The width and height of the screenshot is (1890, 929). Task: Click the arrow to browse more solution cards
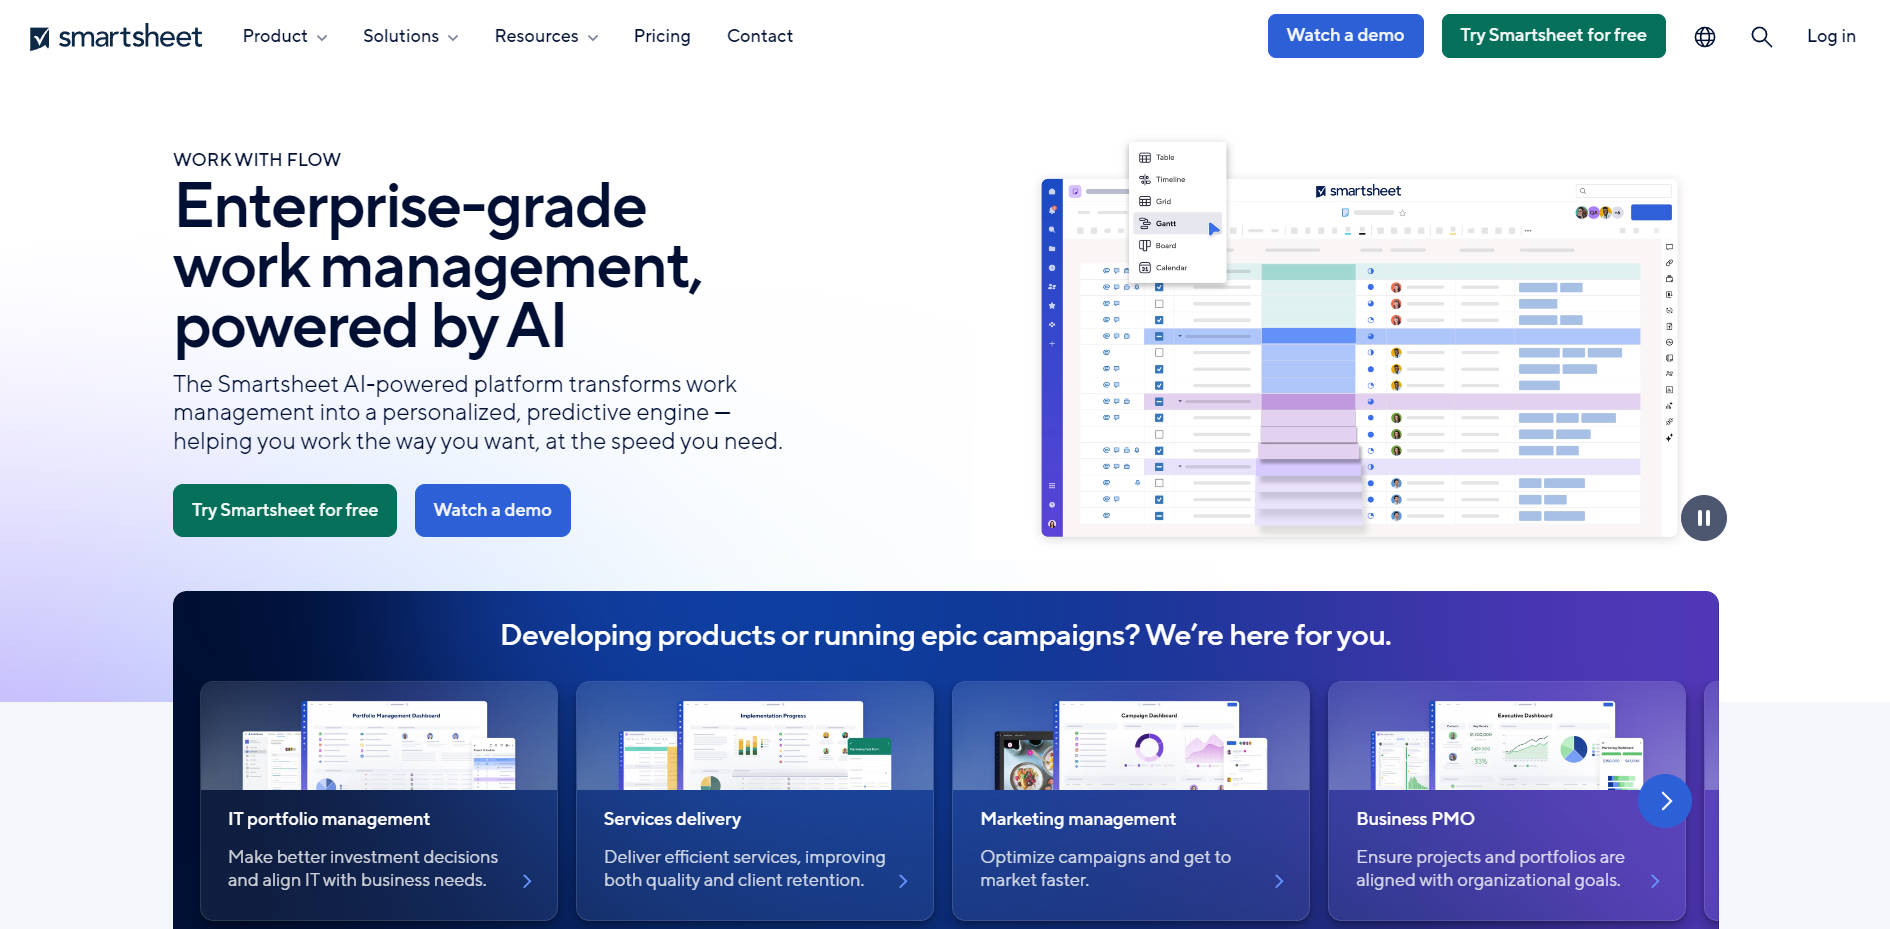tap(1665, 801)
